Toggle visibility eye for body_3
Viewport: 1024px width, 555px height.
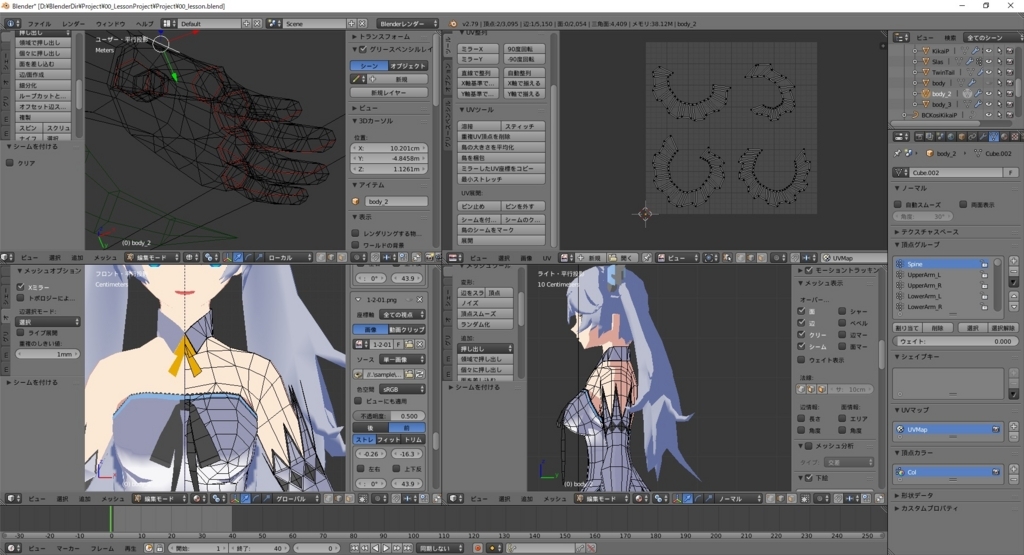point(989,104)
